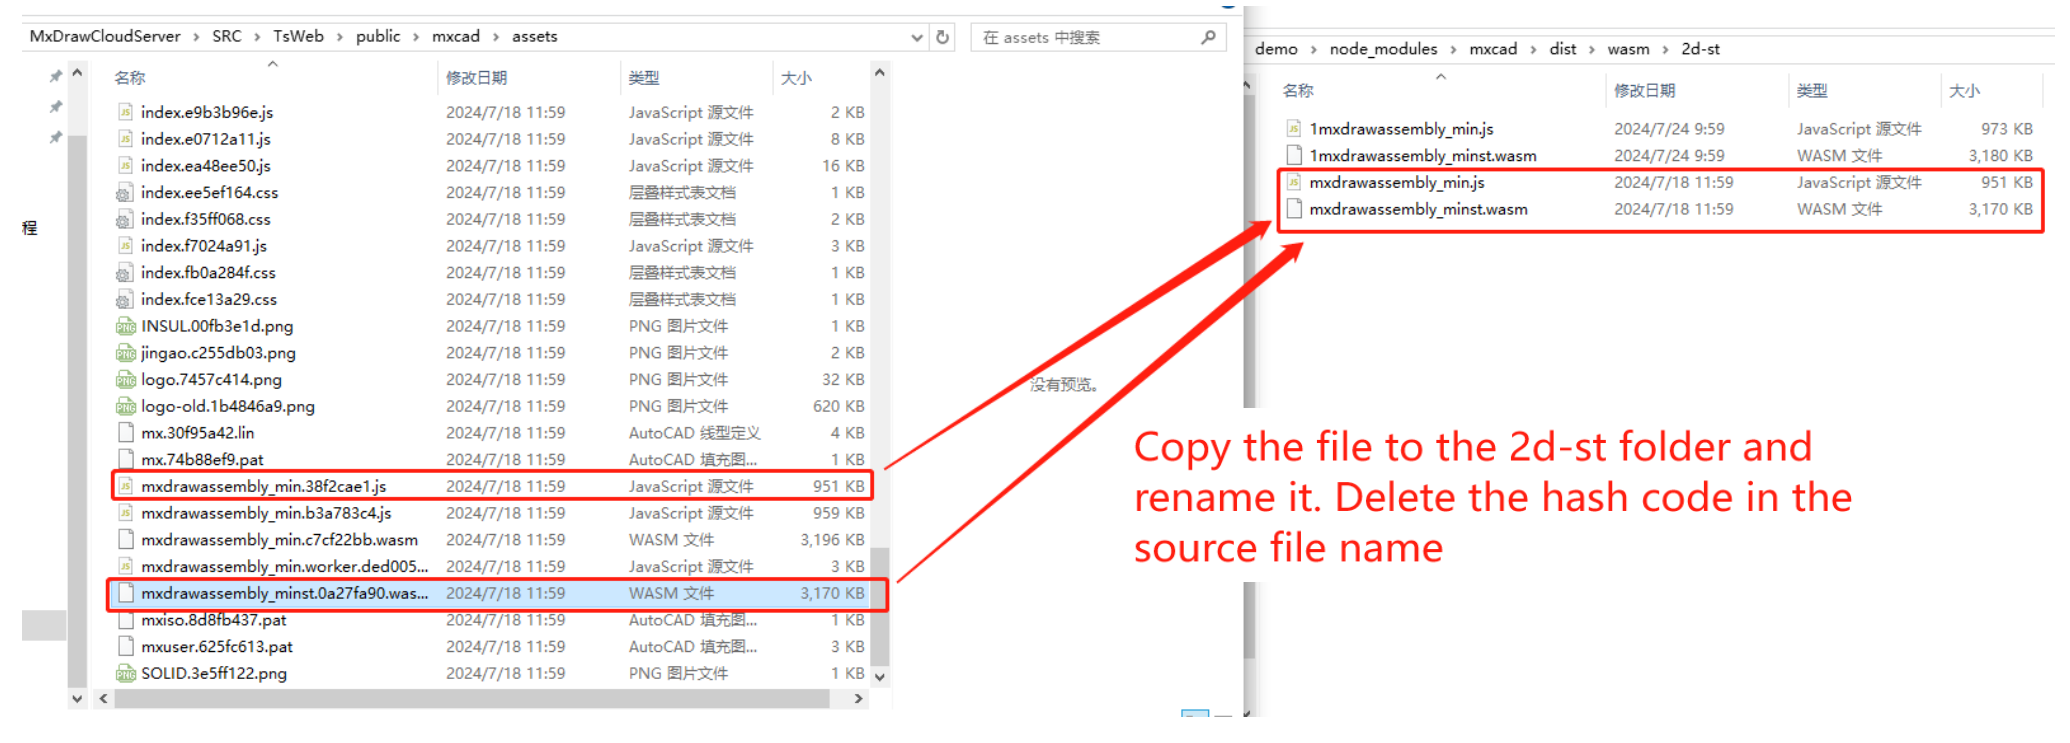Viewport: 2070px width, 743px height.
Task: Click the first pin icon in the left sidebar
Action: tap(56, 77)
